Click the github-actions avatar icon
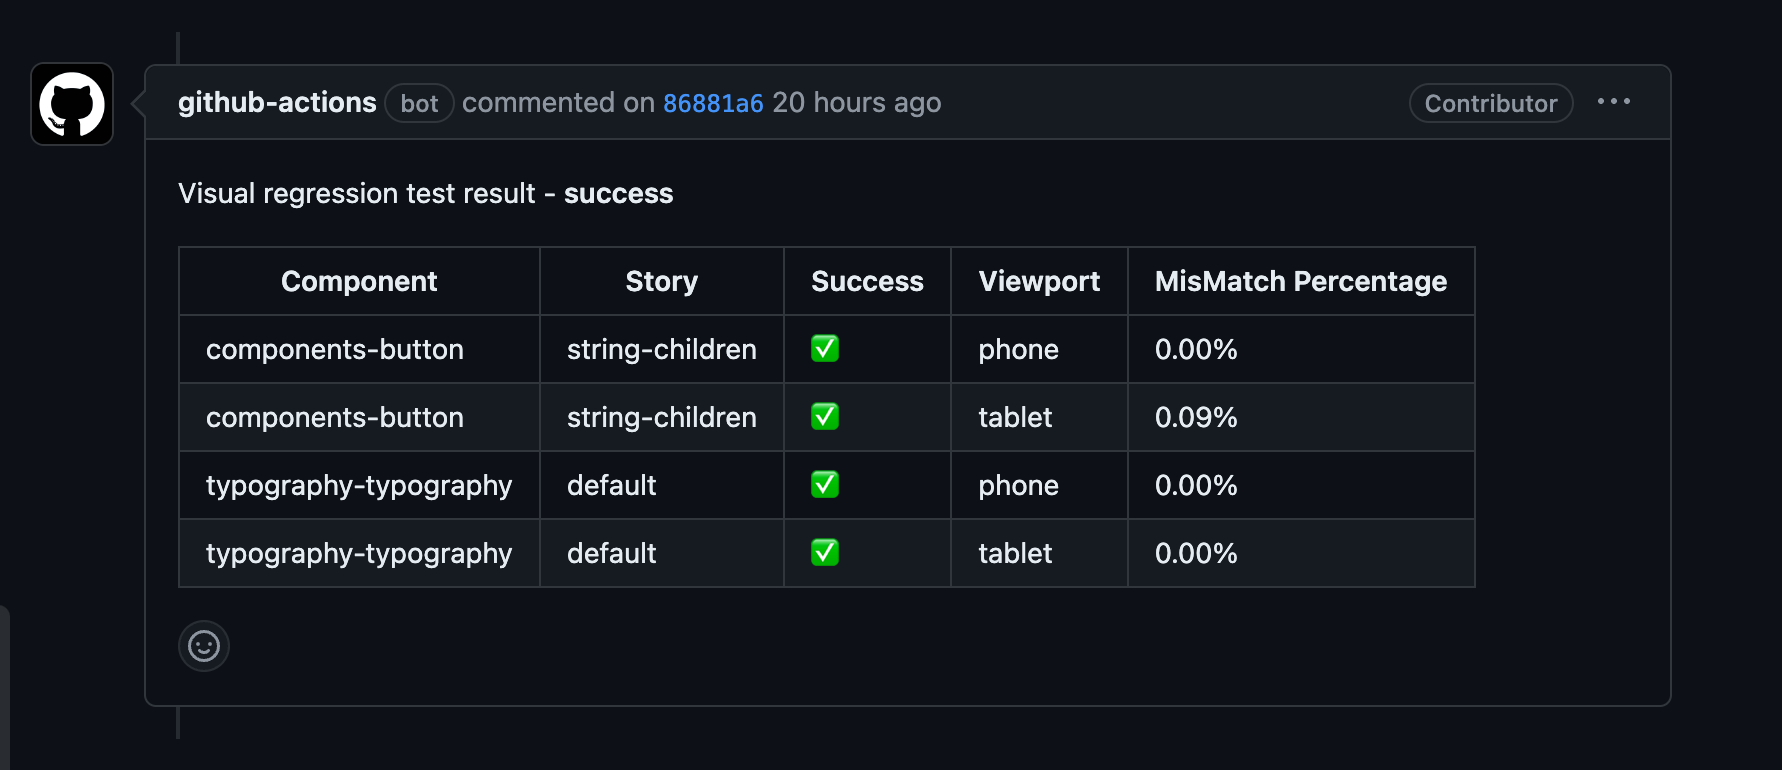The height and width of the screenshot is (770, 1782). (x=72, y=104)
